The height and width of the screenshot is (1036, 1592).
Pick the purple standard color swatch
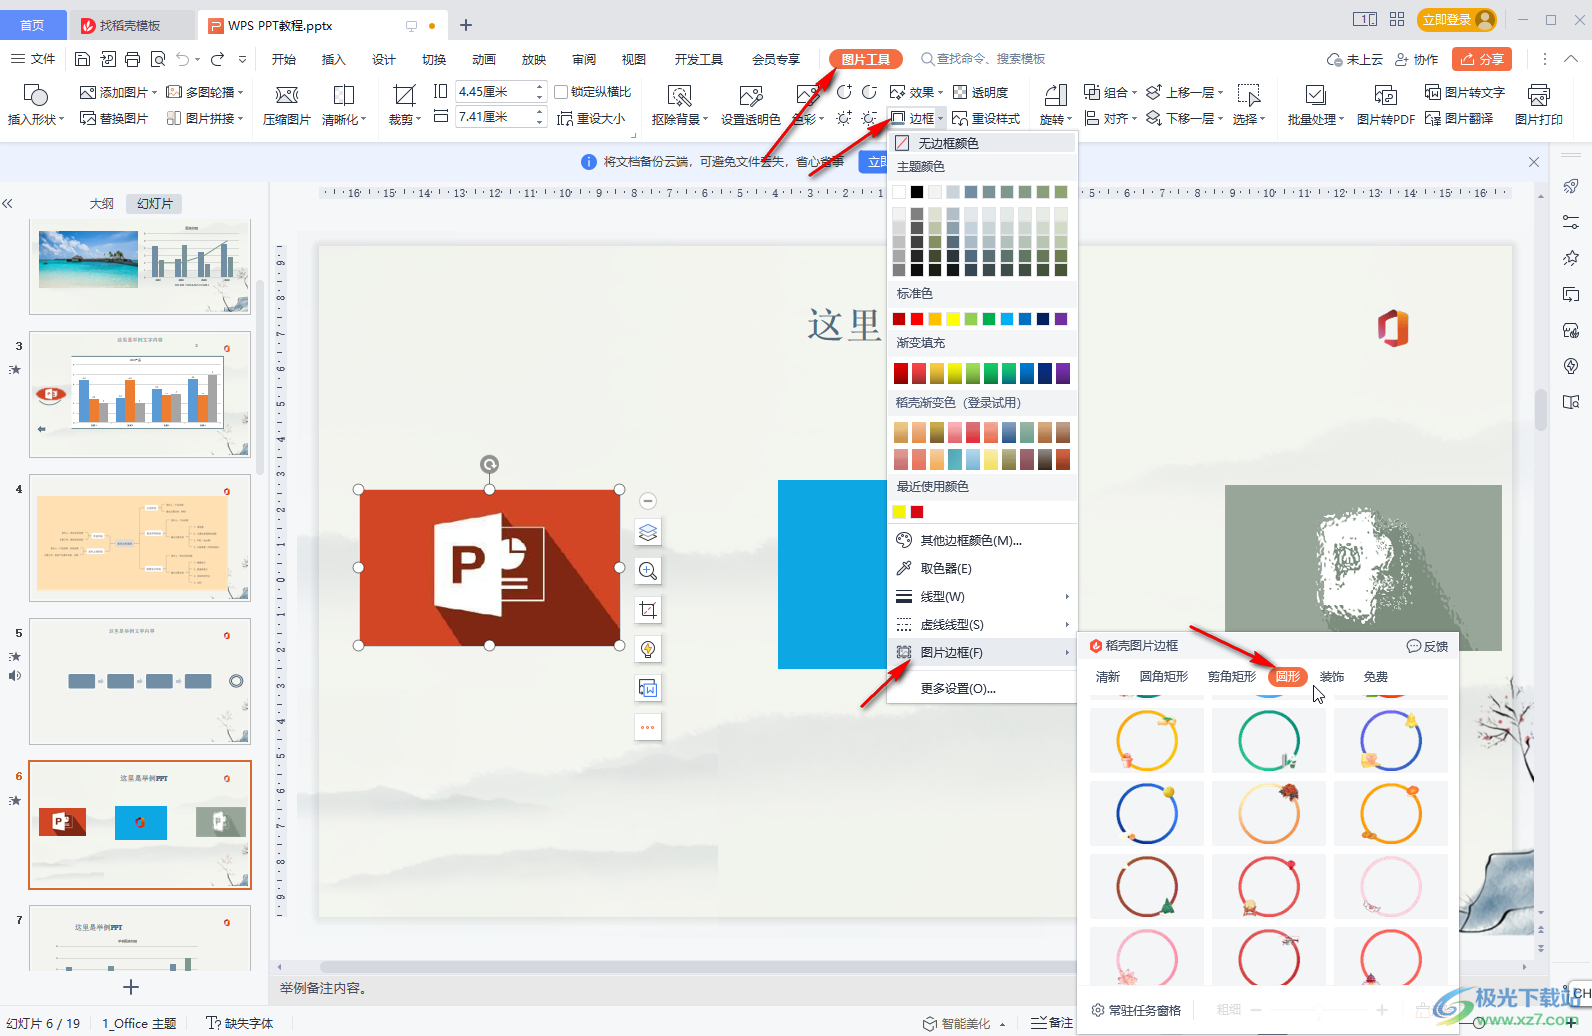point(1061,319)
